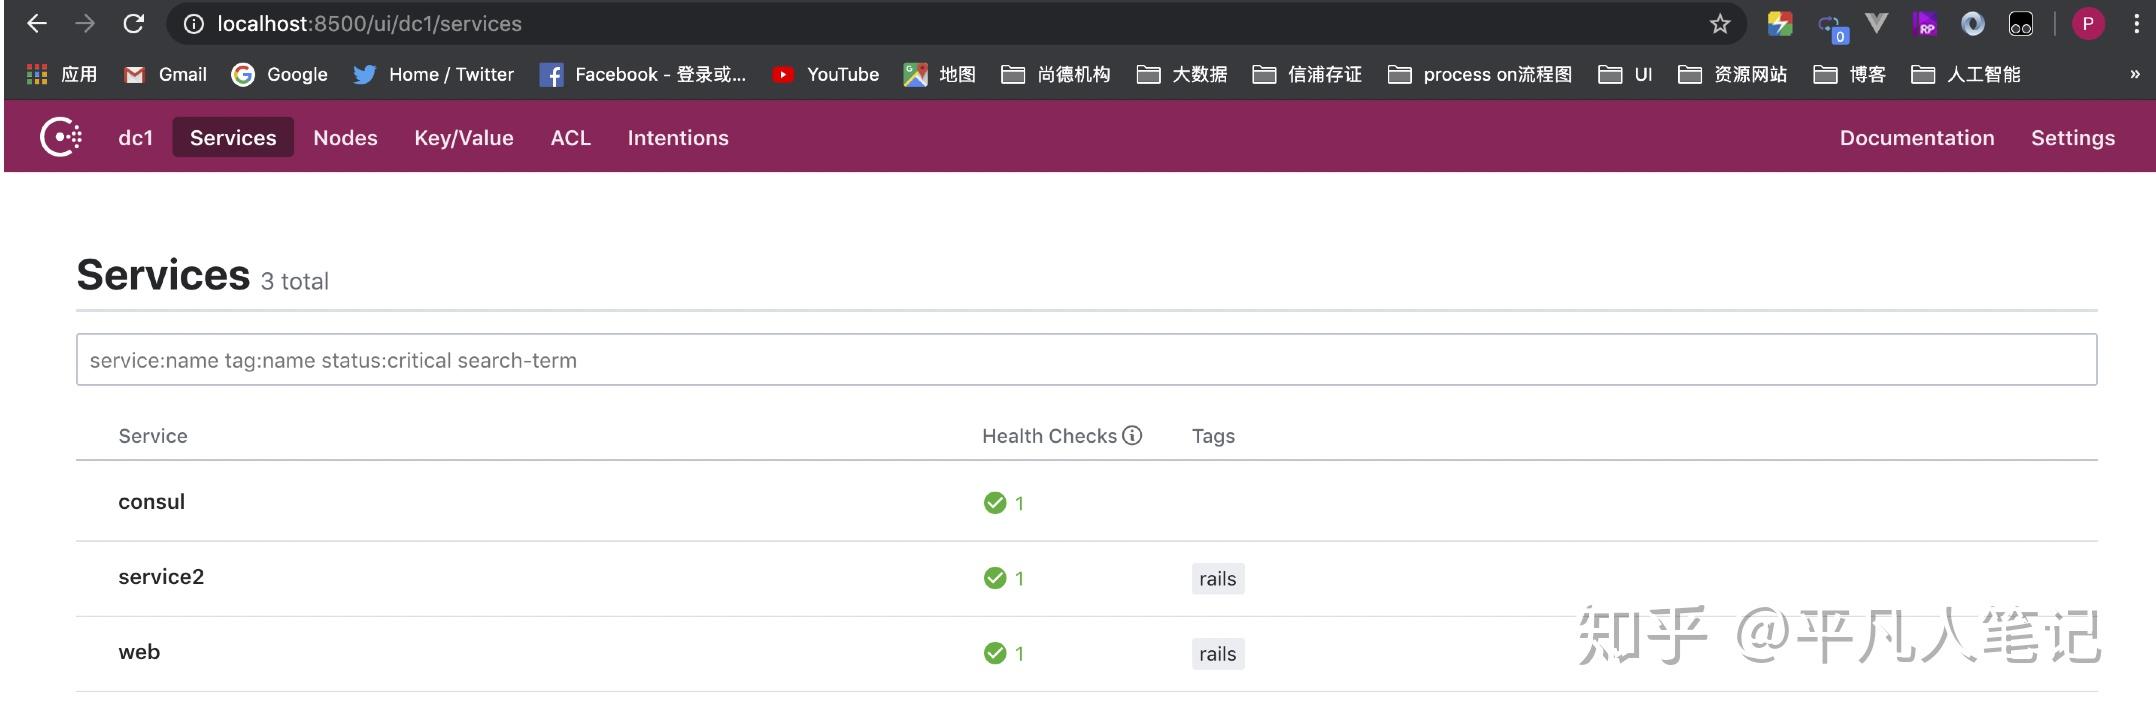Open the Chrome three-dot menu
Image resolution: width=2156 pixels, height=720 pixels.
[x=2136, y=24]
